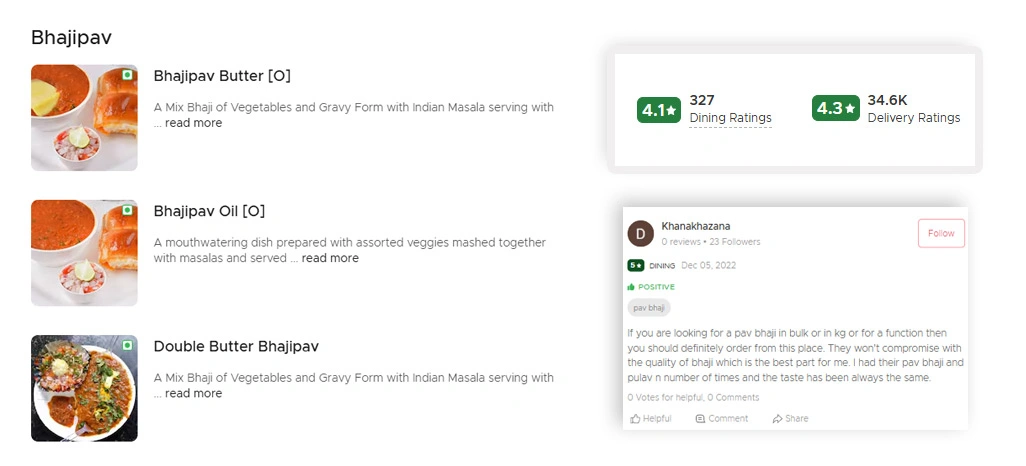This screenshot has width=1026, height=466.
Task: Expand read more under Bhajipav Butter
Action: point(194,123)
